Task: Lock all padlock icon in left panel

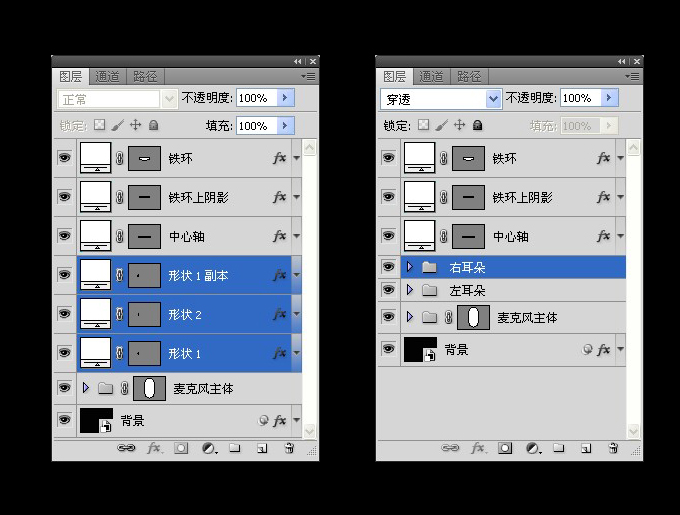Action: pyautogui.click(x=154, y=125)
